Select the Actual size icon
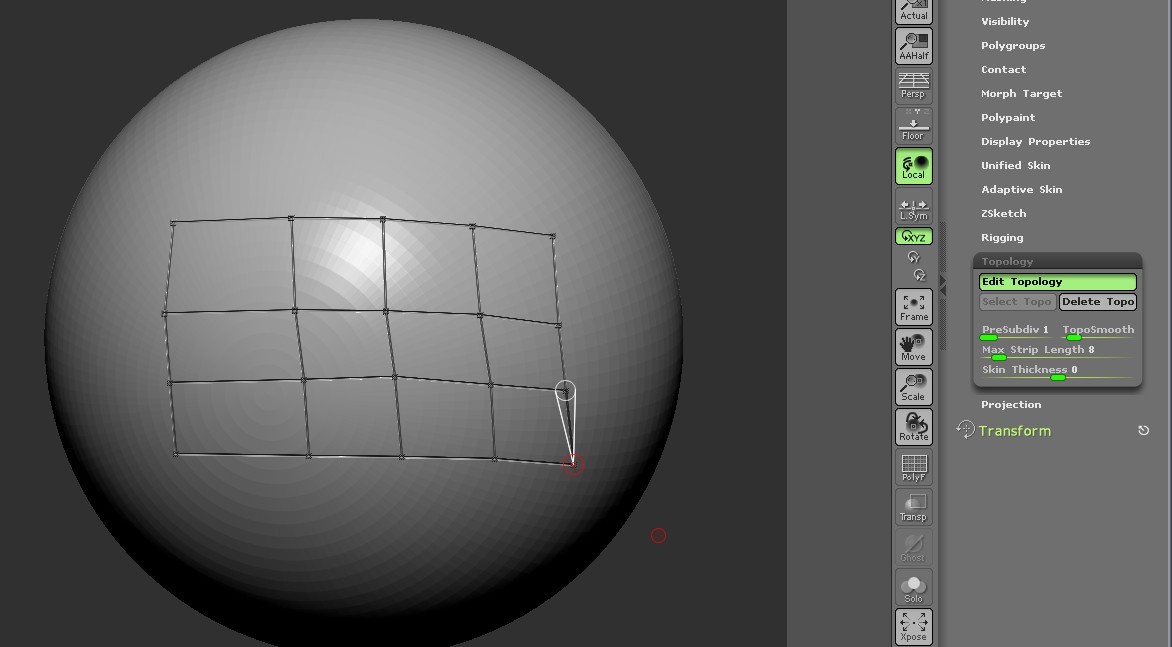1172x647 pixels. 913,10
